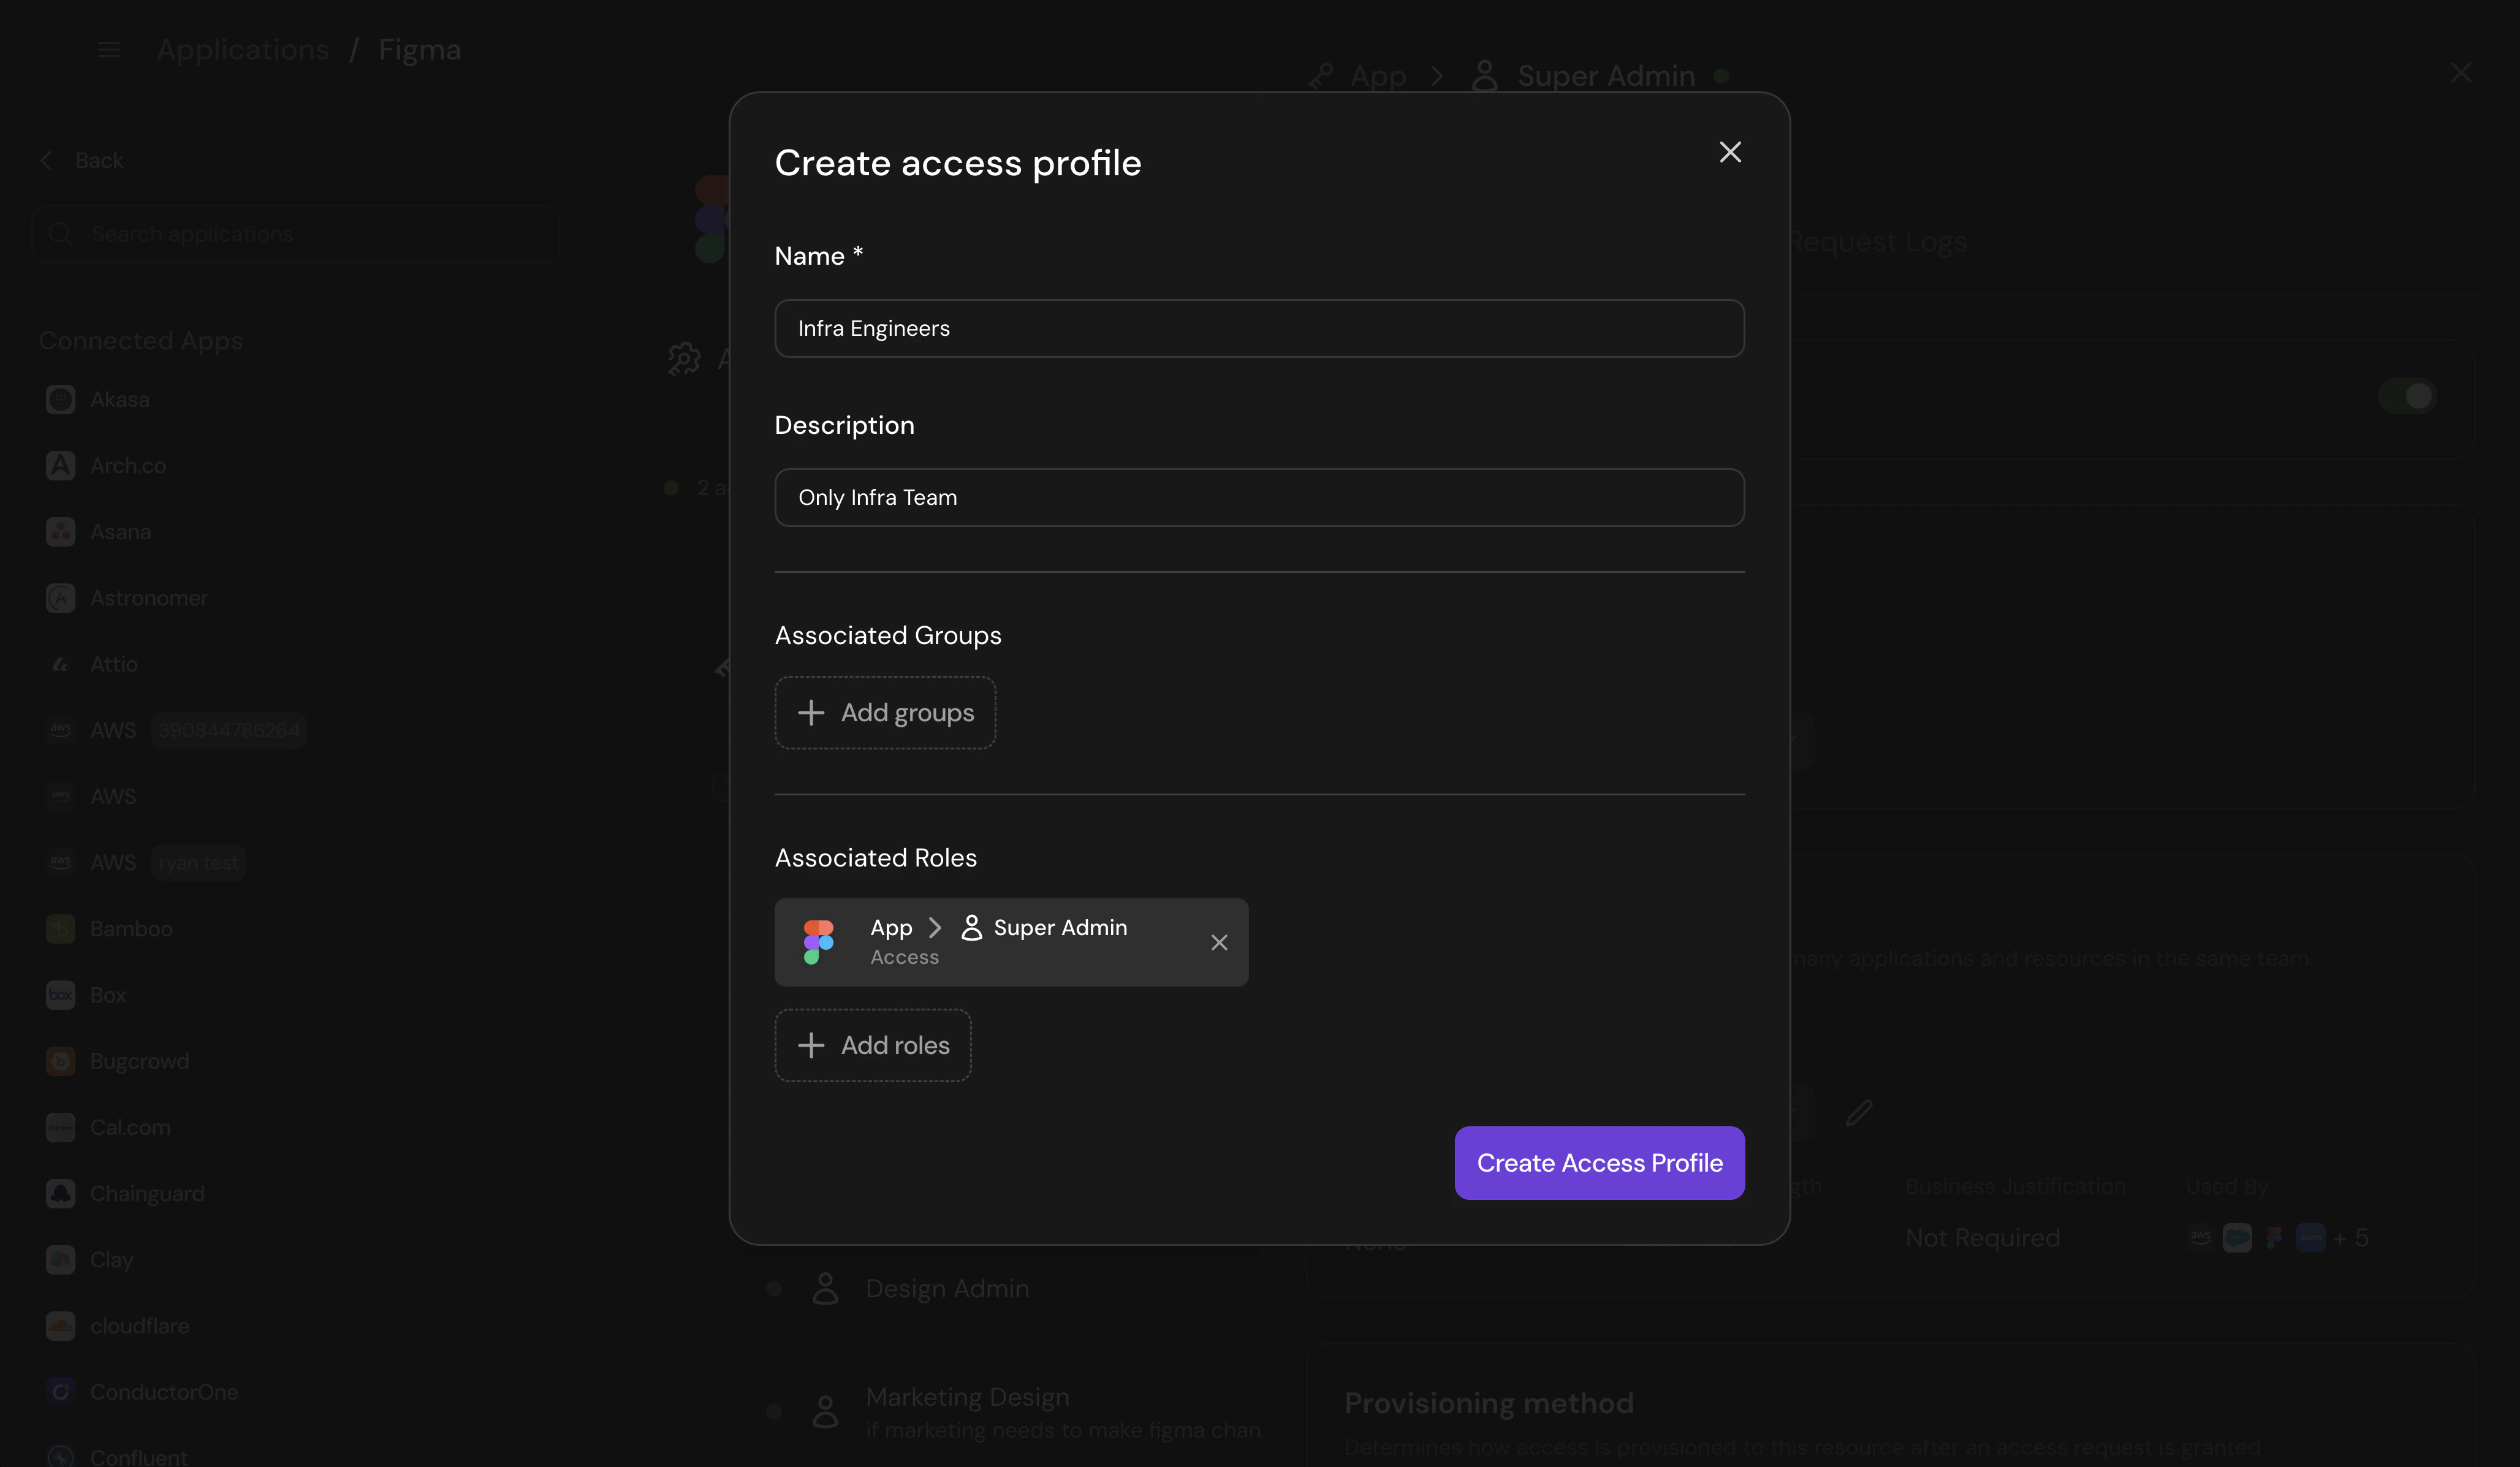Screen dimensions: 2520x1467
Task: Open the Applications breadcrumb
Action: (243, 49)
